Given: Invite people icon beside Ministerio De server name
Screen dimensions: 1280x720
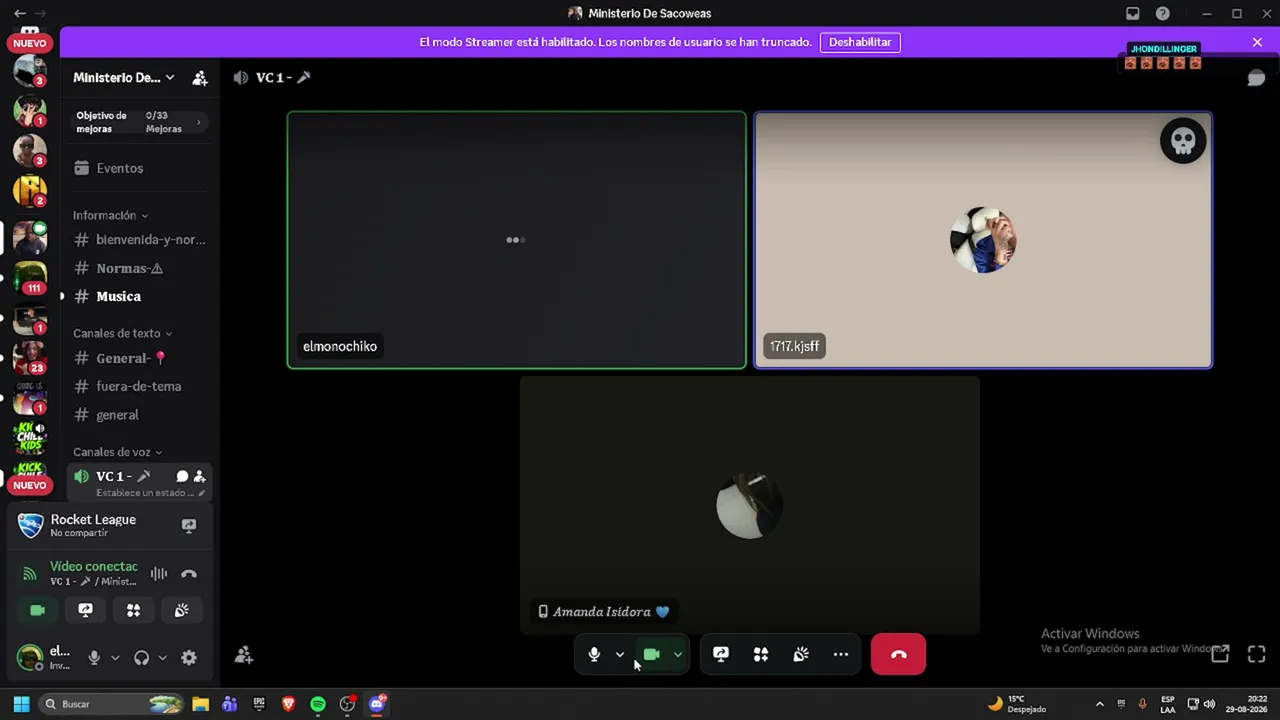Looking at the screenshot, I should [200, 78].
